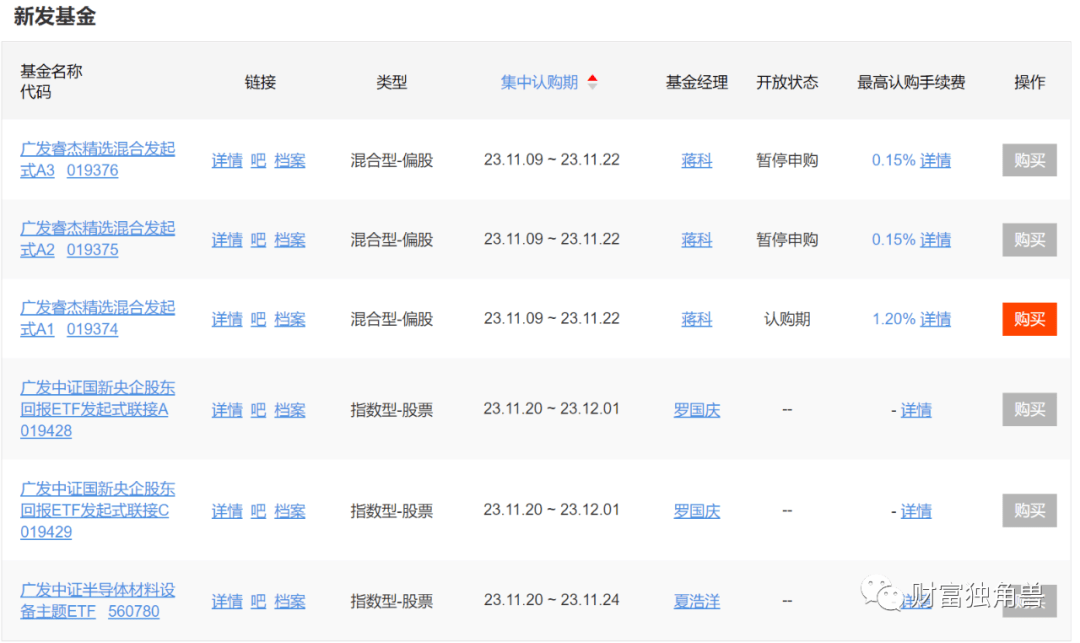Click the orange 购买 button for fund 019374
This screenshot has width=1080, height=643.
tap(1029, 319)
